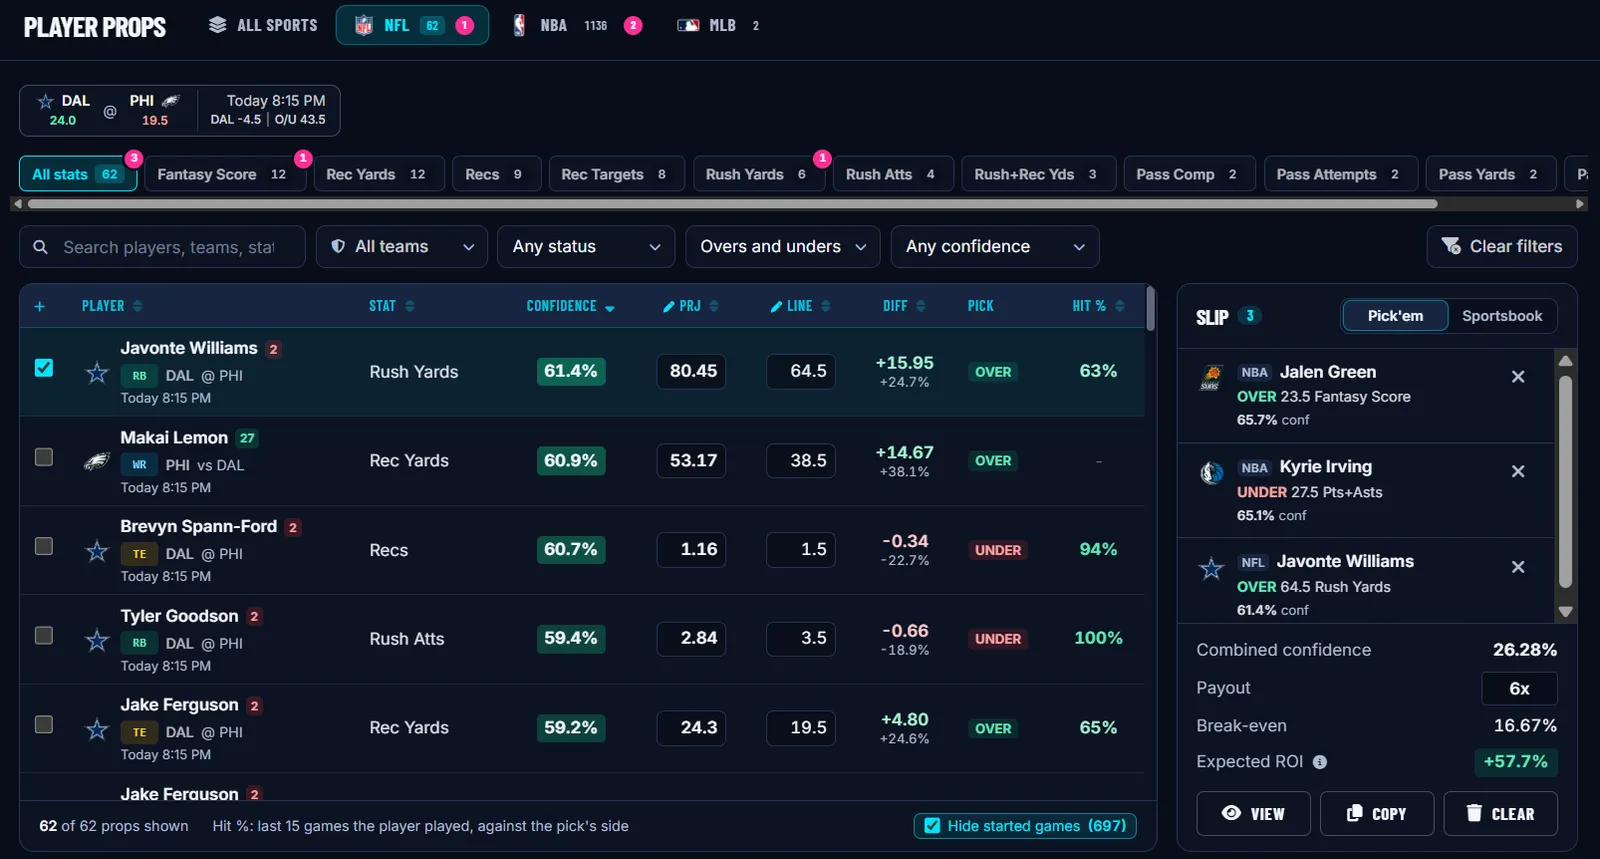Image resolution: width=1600 pixels, height=859 pixels.
Task: Select the Rec Targets stat tab
Action: [x=616, y=174]
